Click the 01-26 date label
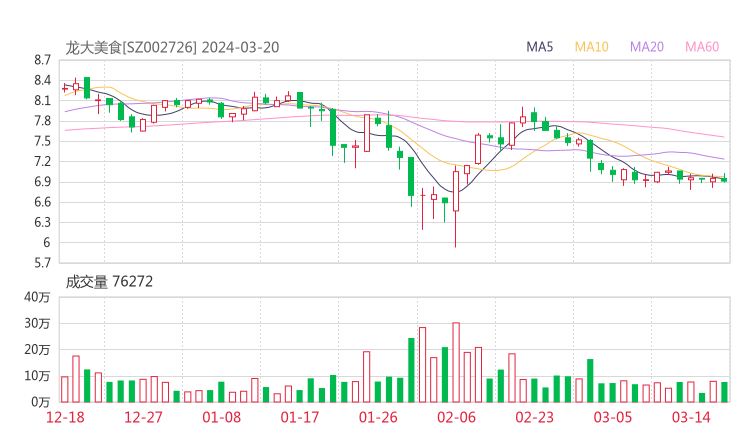The image size is (740, 440). tap(378, 417)
